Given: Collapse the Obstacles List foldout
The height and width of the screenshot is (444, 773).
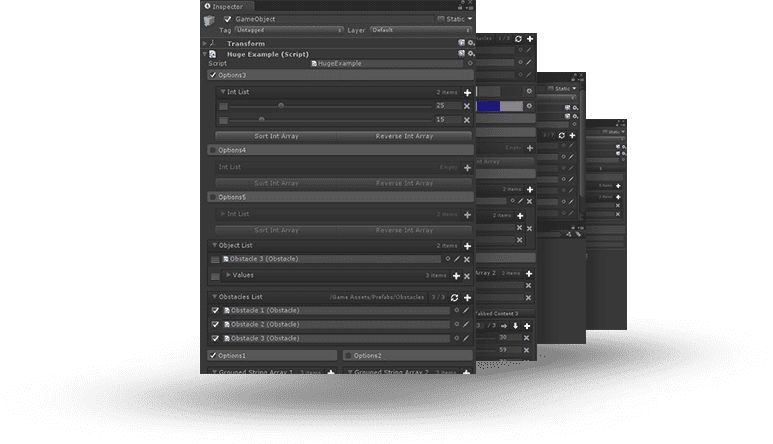Looking at the screenshot, I should click(x=214, y=297).
